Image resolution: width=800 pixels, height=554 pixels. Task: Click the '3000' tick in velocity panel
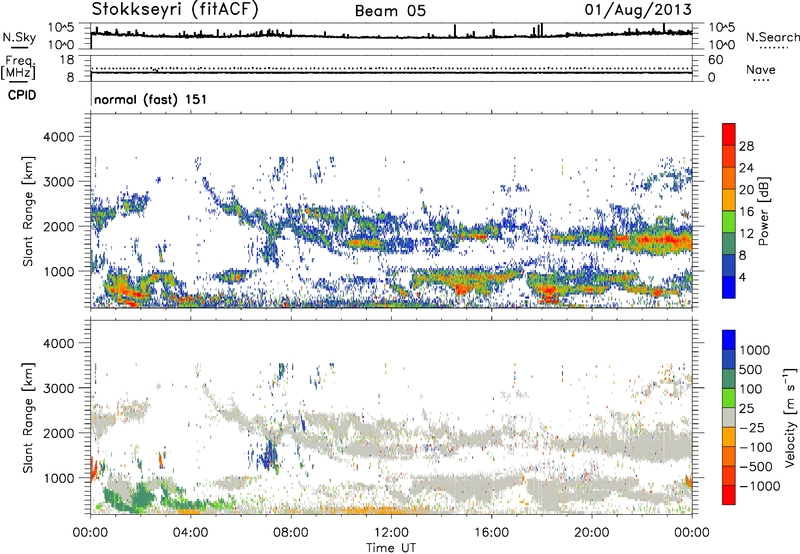pos(58,388)
